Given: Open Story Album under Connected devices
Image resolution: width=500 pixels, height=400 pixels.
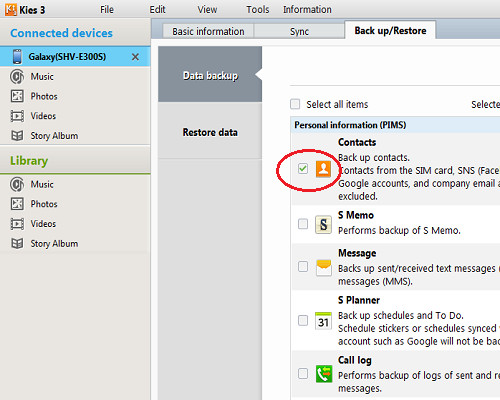Looking at the screenshot, I should coord(54,136).
